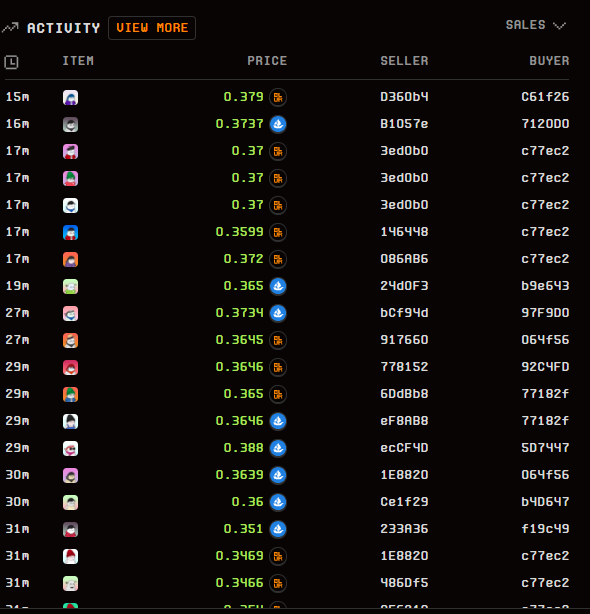Click the BUYER column header
The image size is (590, 614).
(549, 61)
